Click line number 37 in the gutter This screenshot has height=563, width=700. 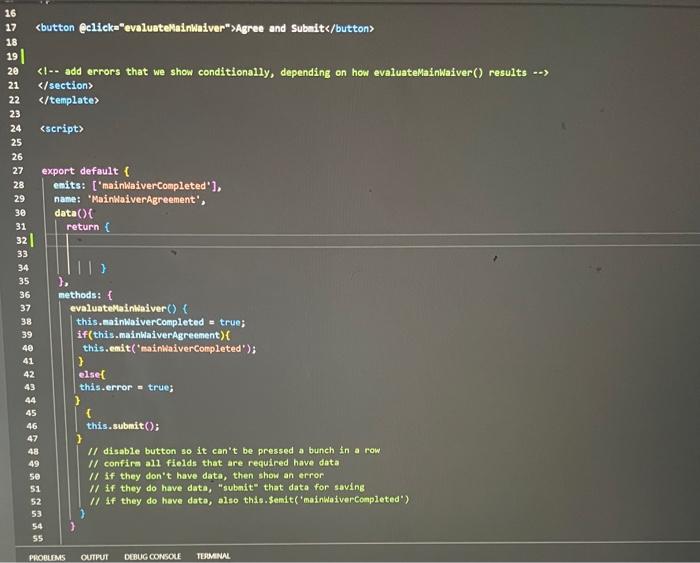coord(25,308)
